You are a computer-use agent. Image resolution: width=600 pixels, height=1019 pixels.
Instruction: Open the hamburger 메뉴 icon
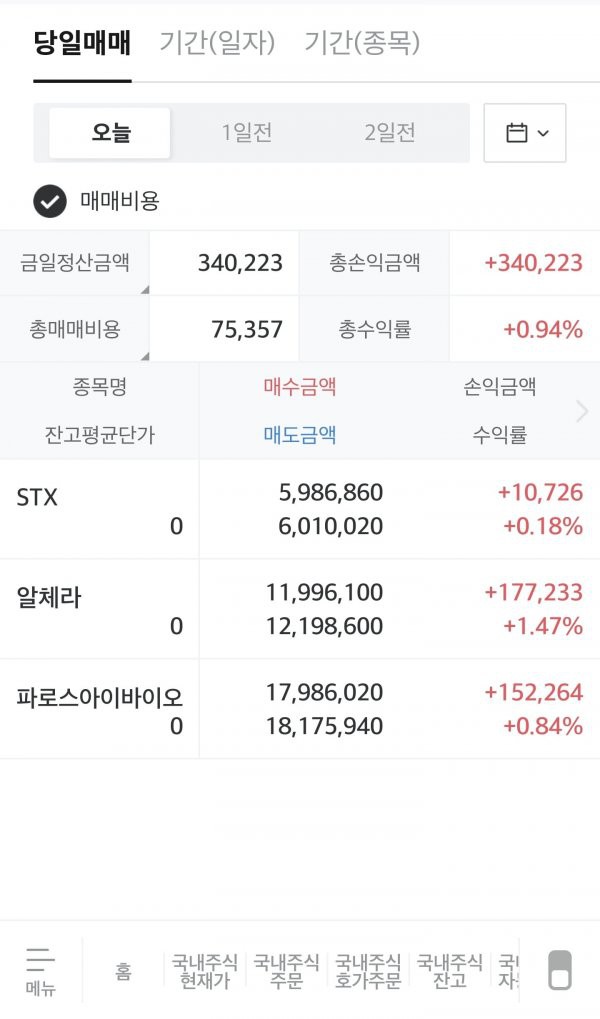40,971
